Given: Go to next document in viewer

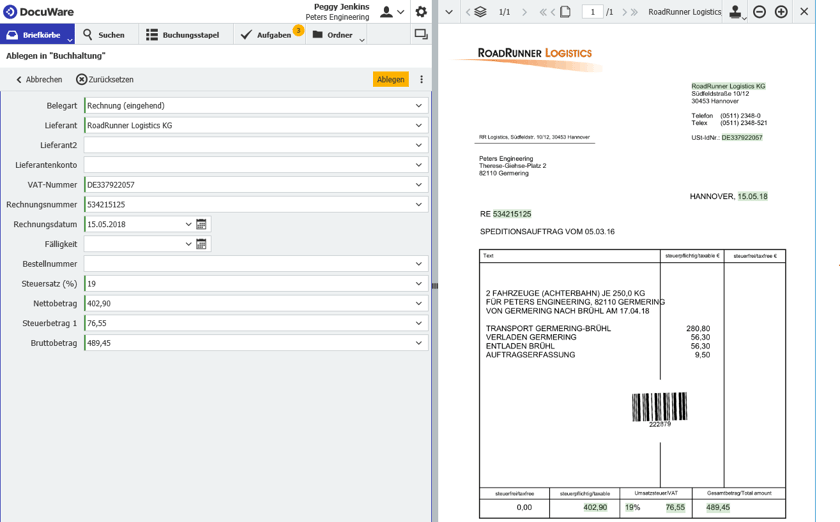Looking at the screenshot, I should pos(524,12).
